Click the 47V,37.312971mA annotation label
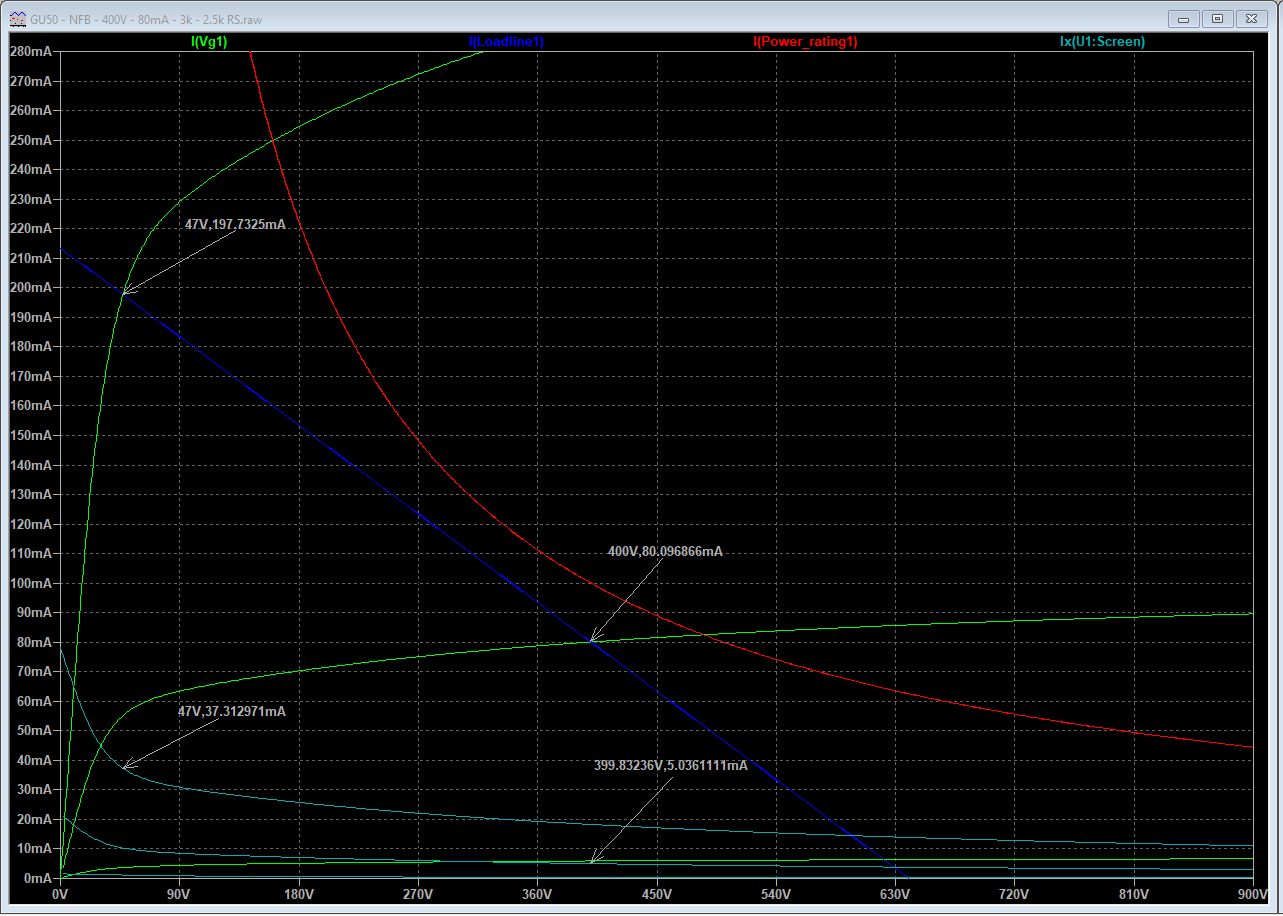 tap(231, 711)
